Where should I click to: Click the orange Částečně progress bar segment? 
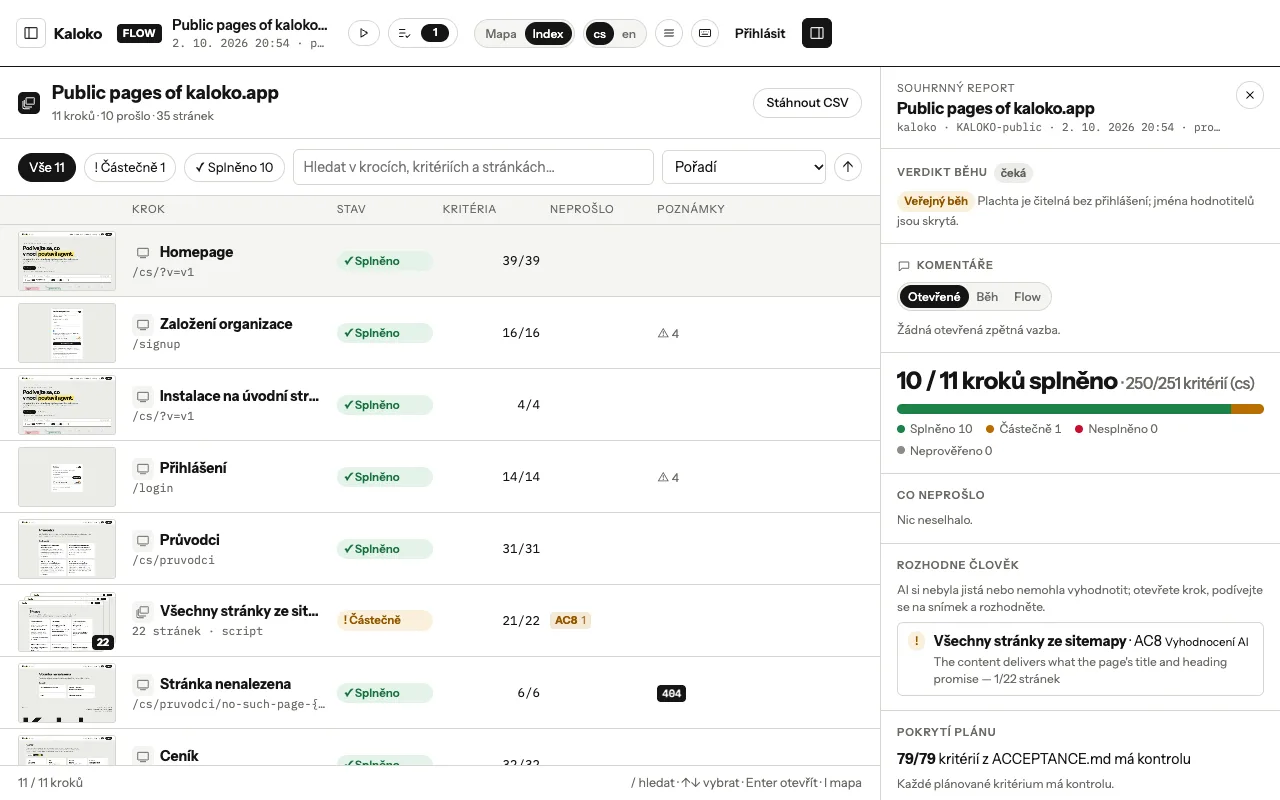tap(1247, 408)
